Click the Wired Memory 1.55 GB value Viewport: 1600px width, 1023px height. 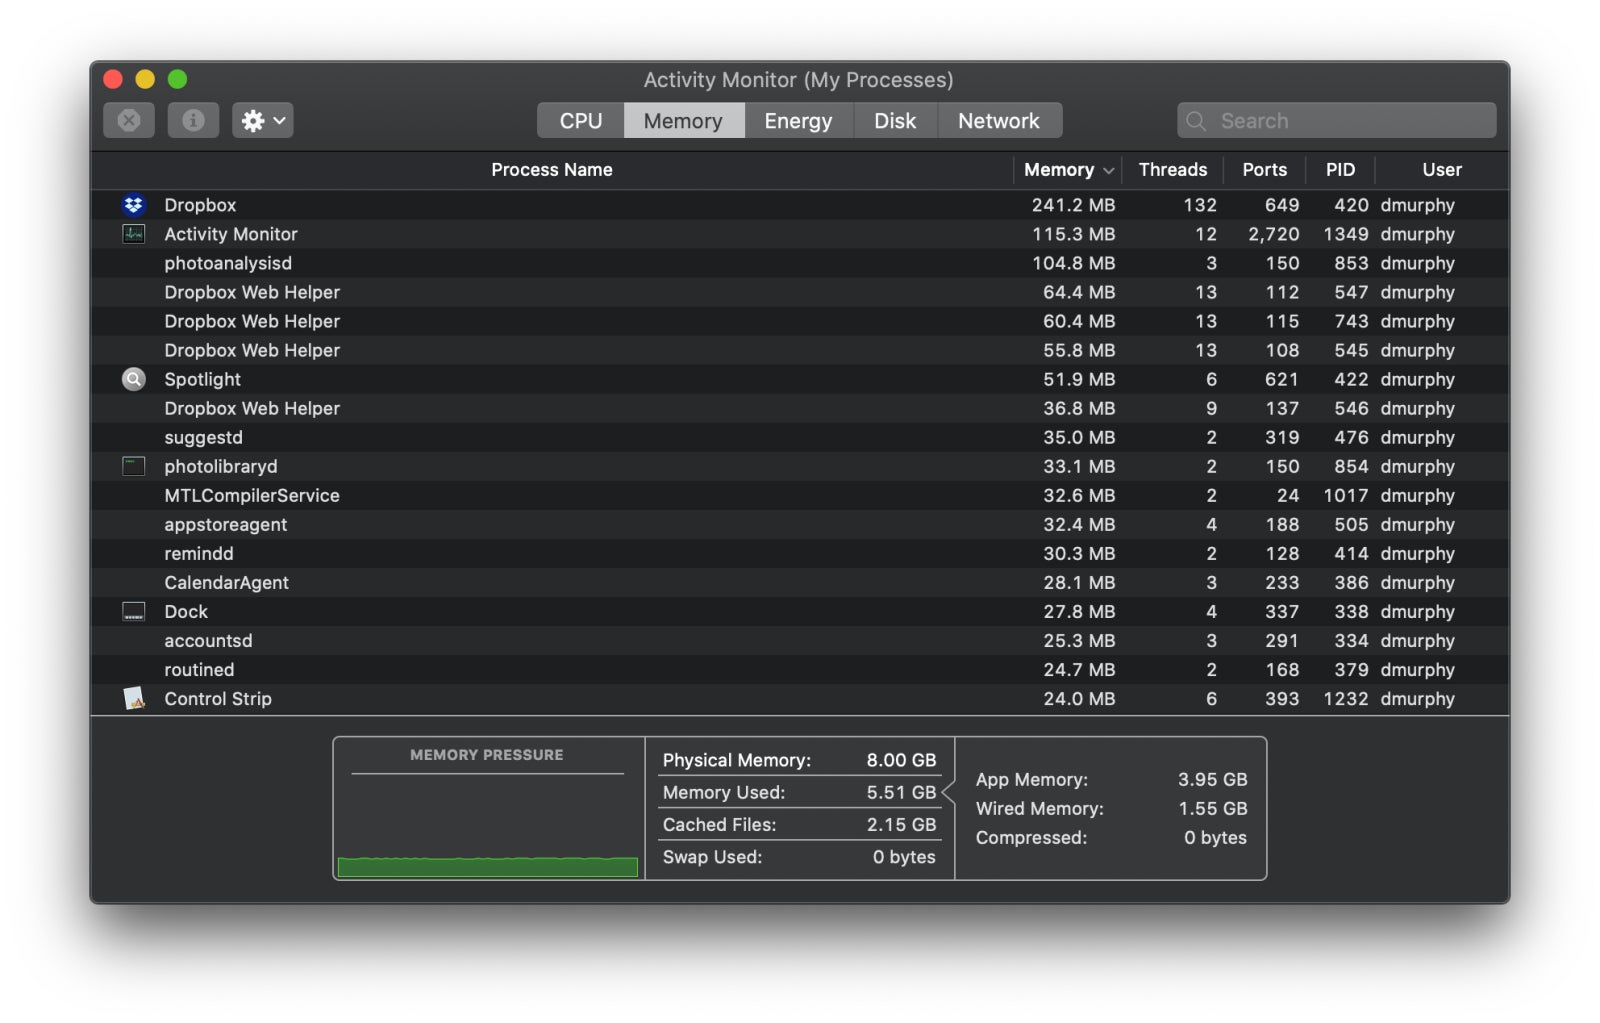click(1212, 808)
